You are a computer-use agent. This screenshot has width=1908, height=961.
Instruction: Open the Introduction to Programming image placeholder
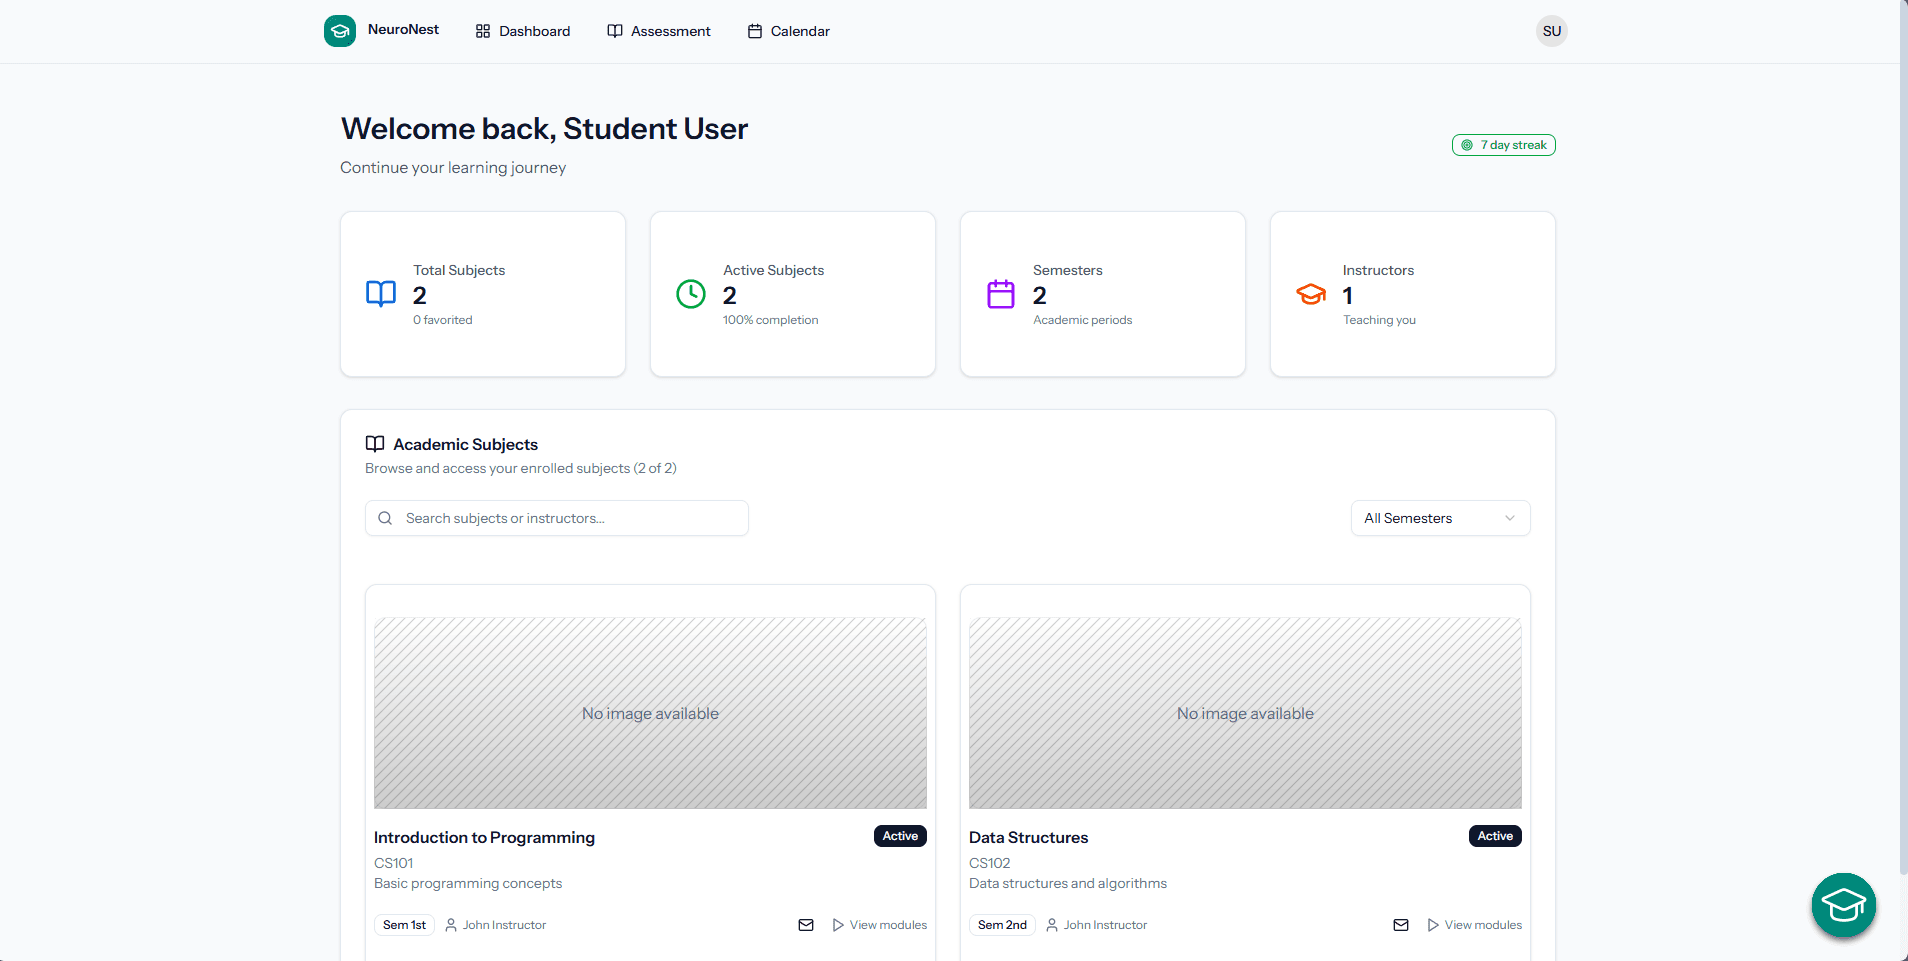(x=650, y=713)
